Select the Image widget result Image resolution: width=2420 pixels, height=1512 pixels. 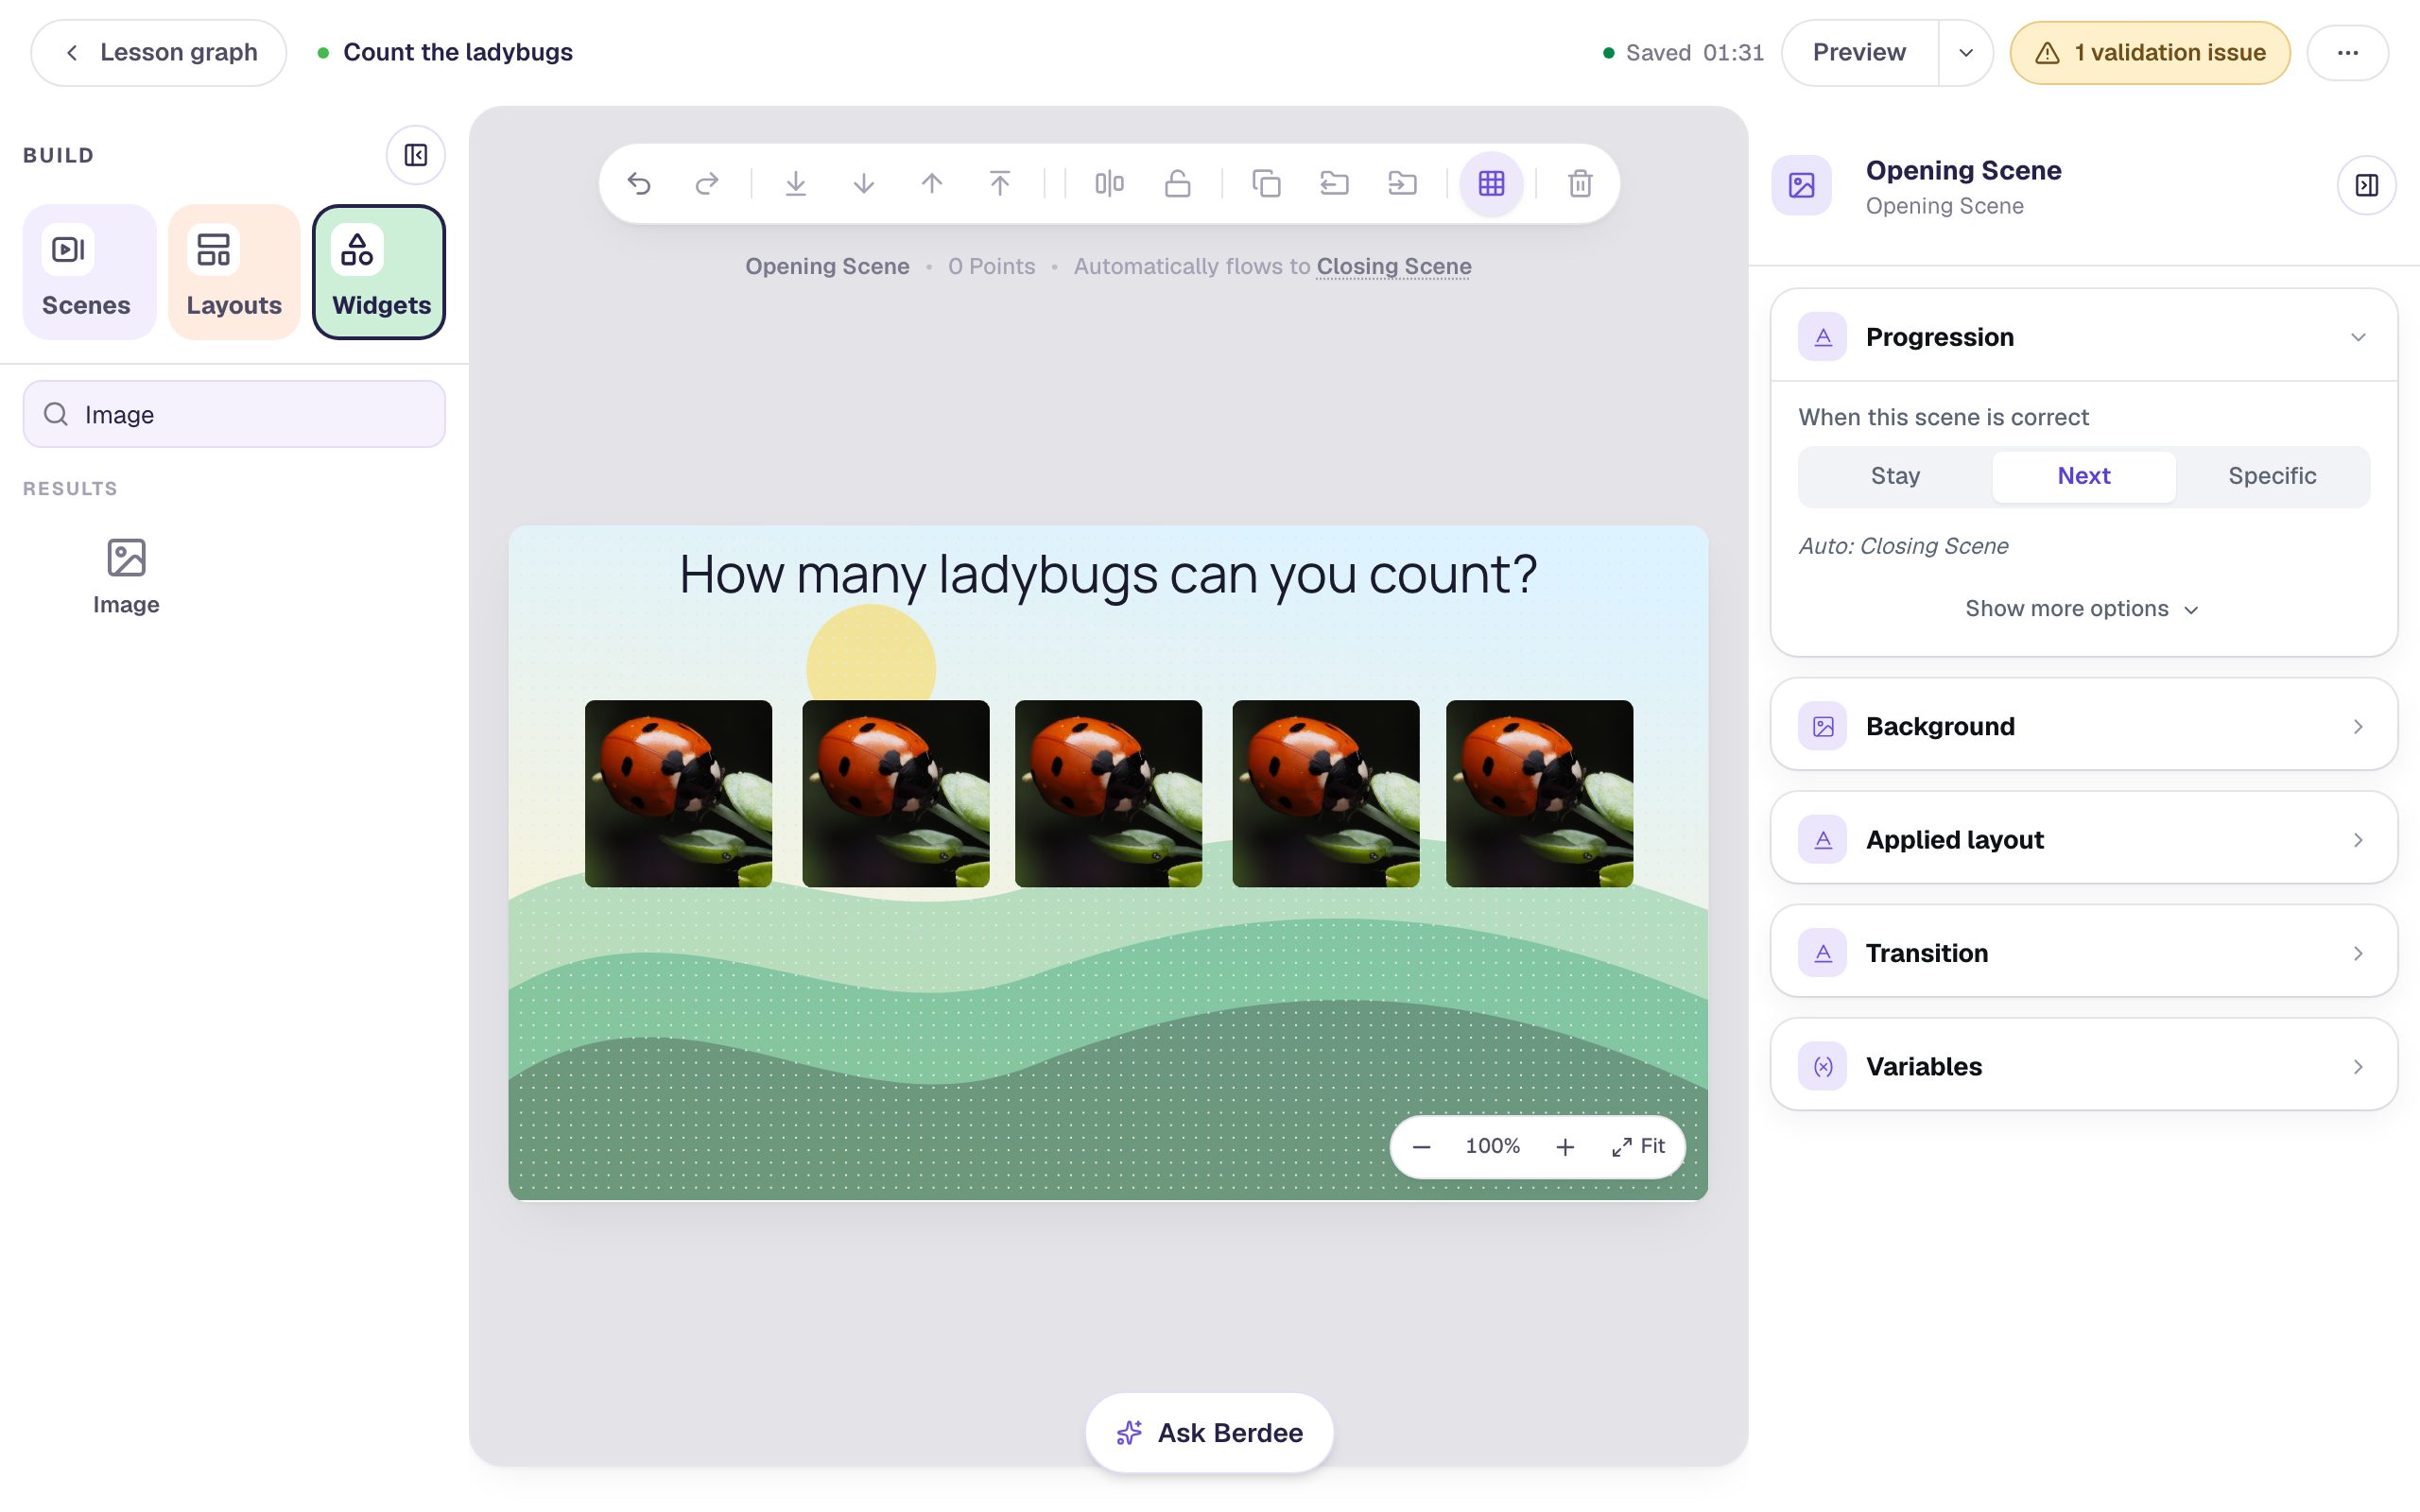[126, 577]
